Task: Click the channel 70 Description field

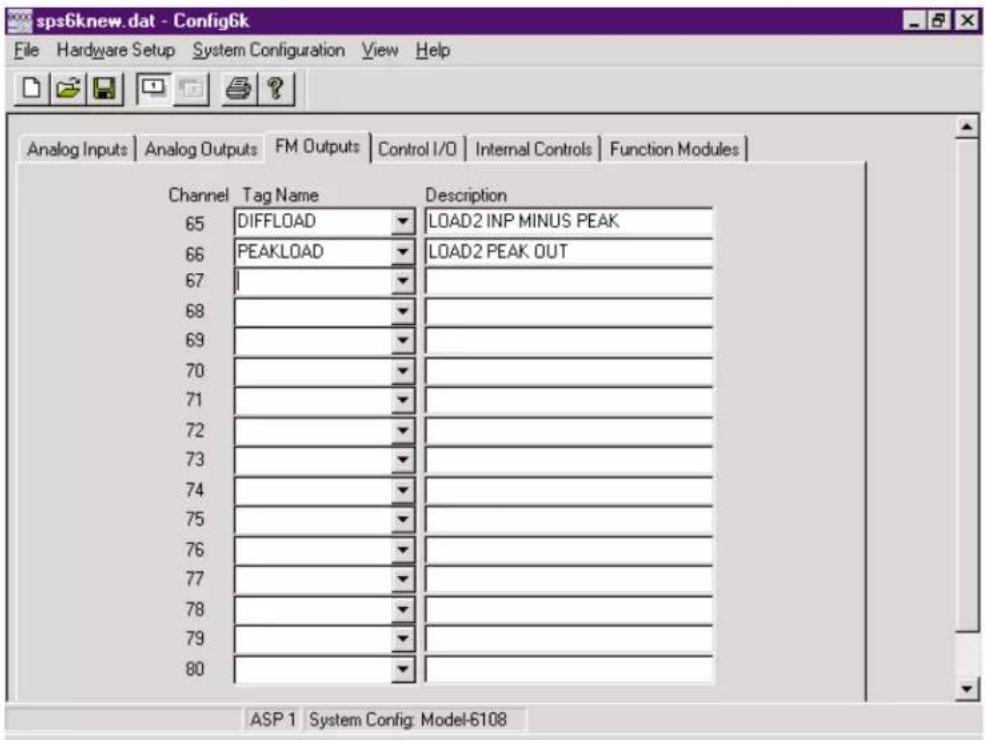Action: [x=569, y=371]
